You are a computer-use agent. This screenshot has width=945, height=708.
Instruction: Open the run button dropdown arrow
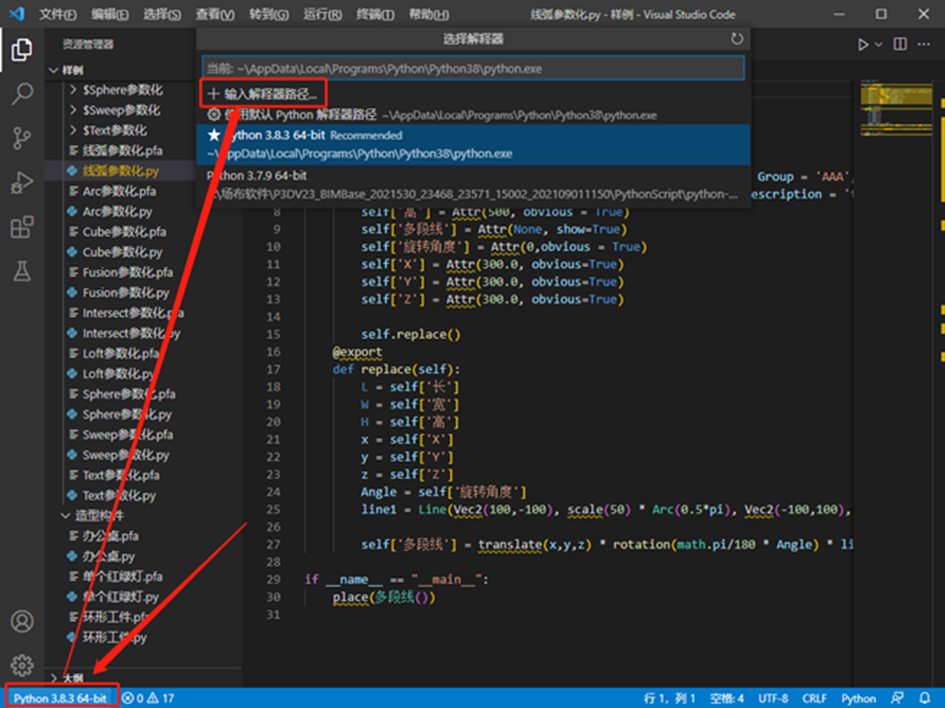coord(879,45)
